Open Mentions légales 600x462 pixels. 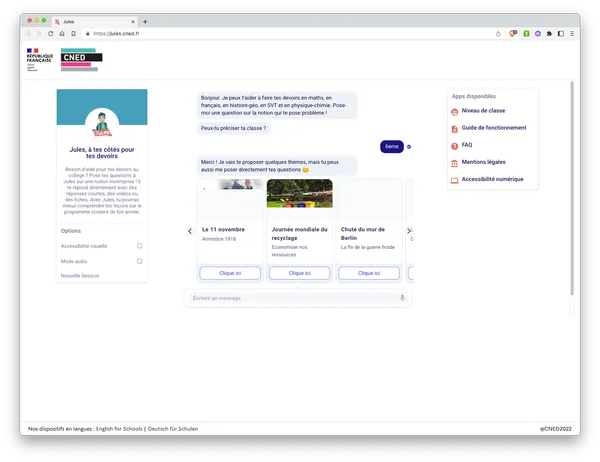pos(484,162)
